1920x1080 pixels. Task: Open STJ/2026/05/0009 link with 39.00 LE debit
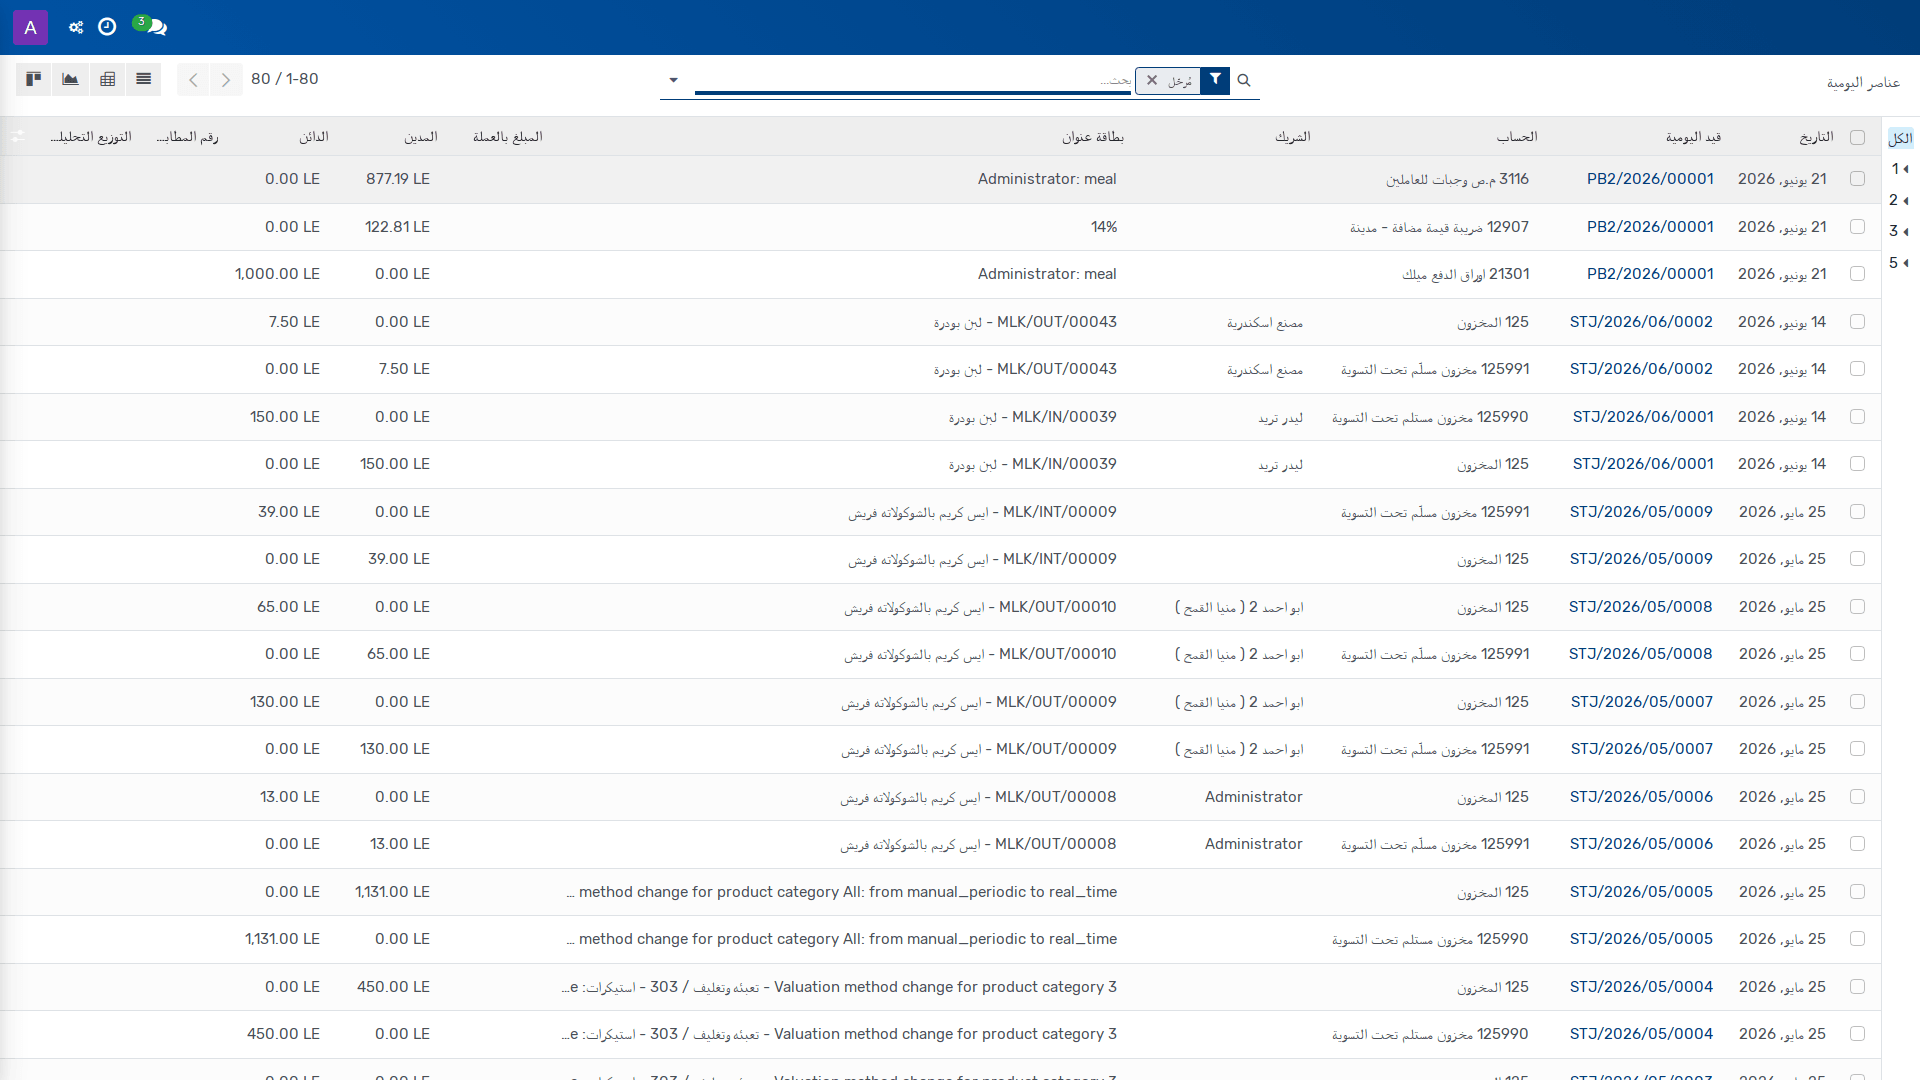1641,559
